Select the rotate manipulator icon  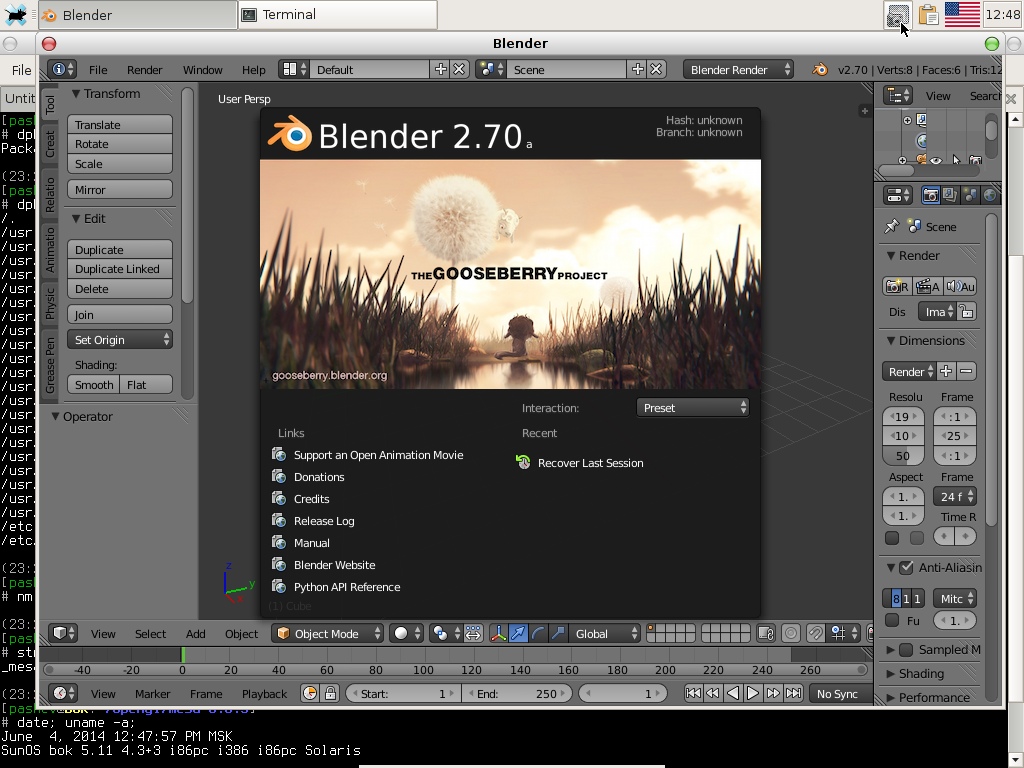[x=538, y=633]
